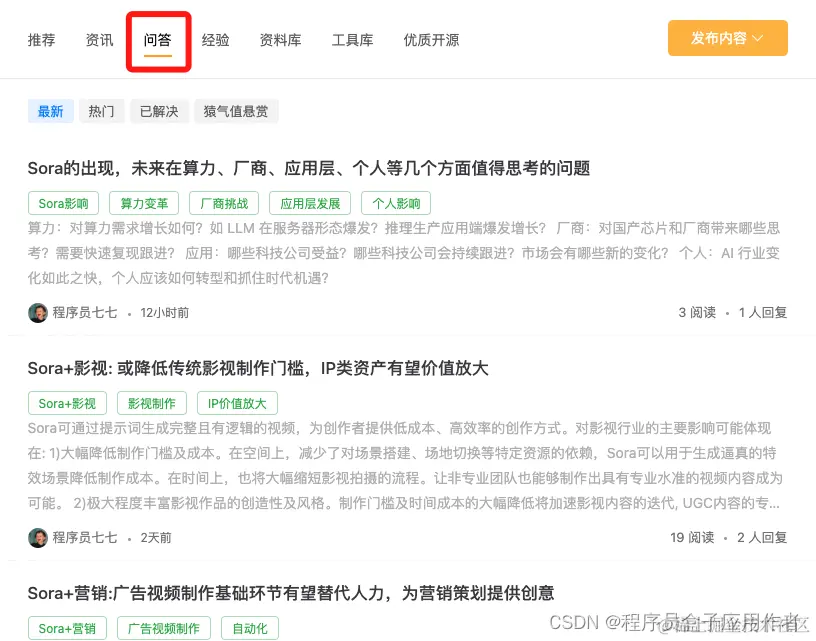816x641 pixels.
Task: Open author 程序员七七 on 12小时前 post
Action: (84, 313)
